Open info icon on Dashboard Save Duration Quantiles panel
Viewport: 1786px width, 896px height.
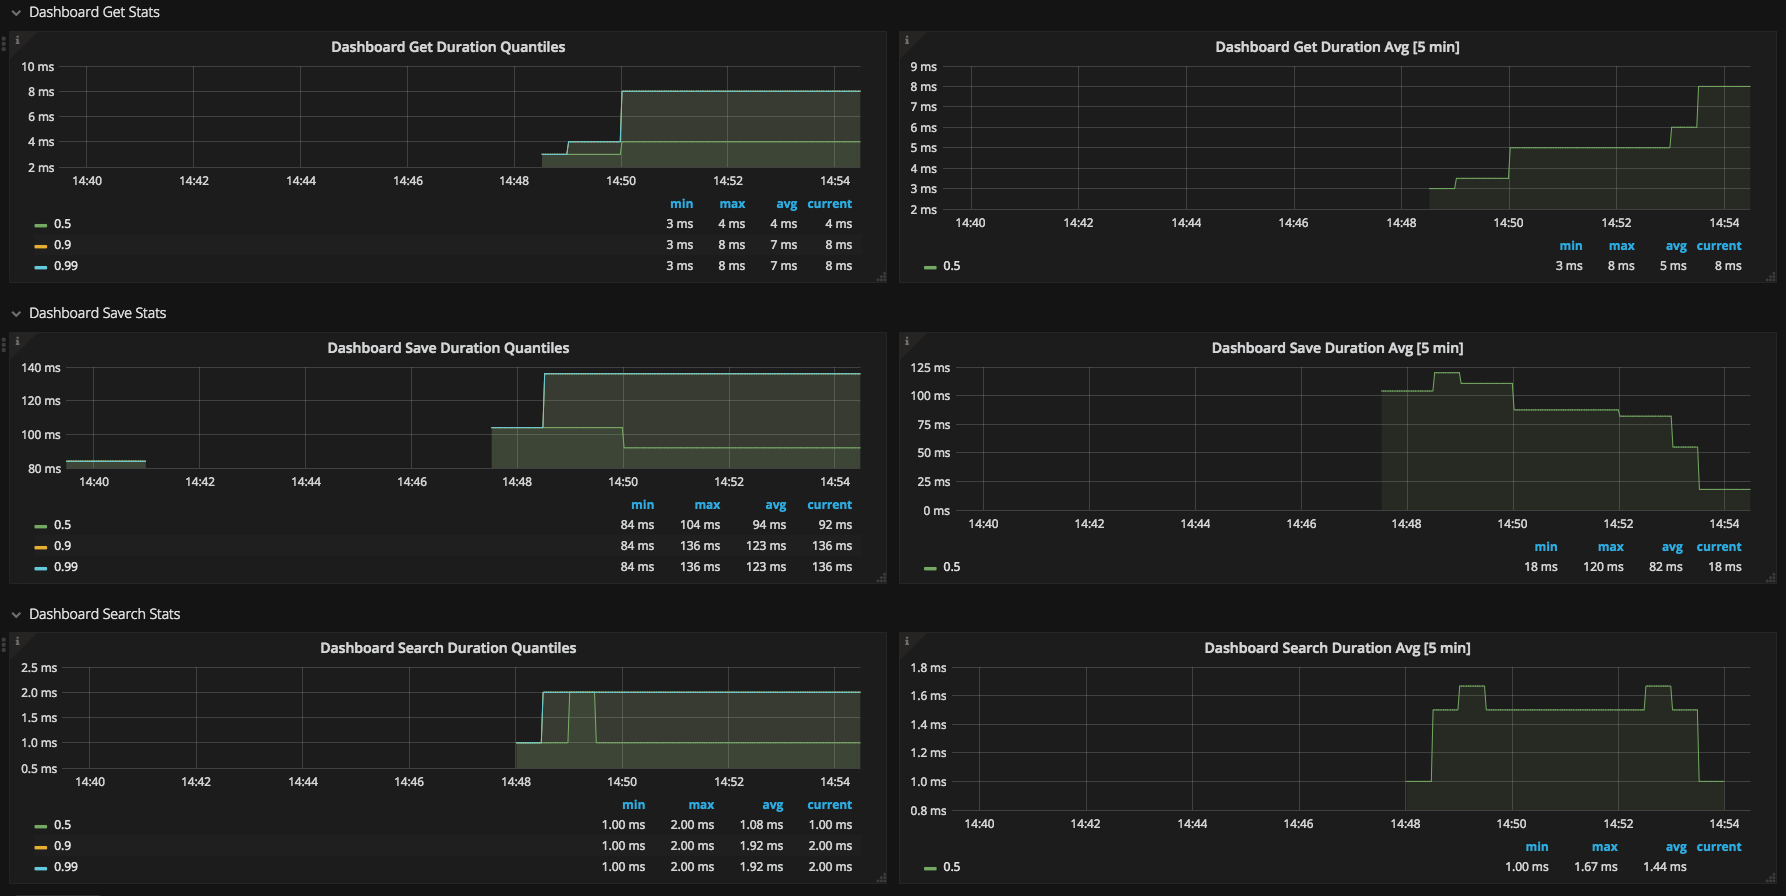pyautogui.click(x=17, y=341)
